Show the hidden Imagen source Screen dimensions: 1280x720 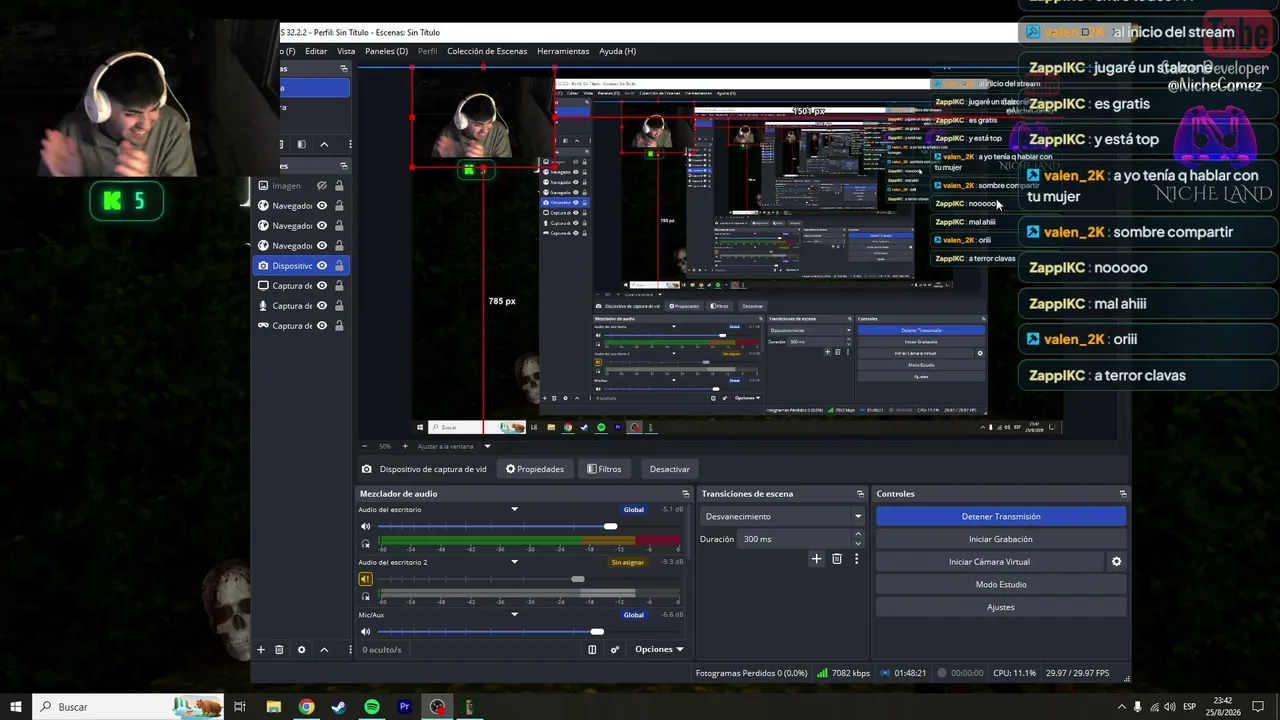pos(322,186)
